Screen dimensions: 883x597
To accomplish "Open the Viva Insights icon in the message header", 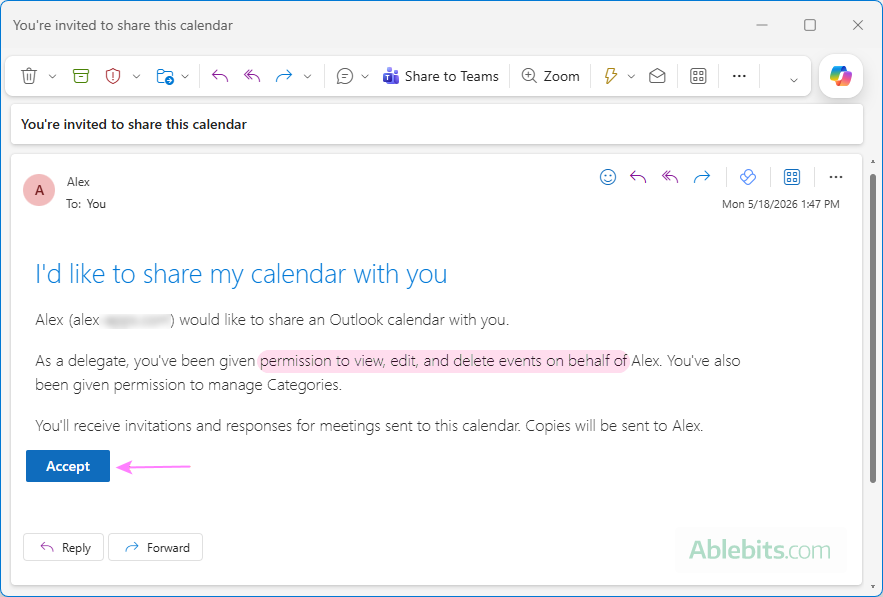I will point(748,177).
